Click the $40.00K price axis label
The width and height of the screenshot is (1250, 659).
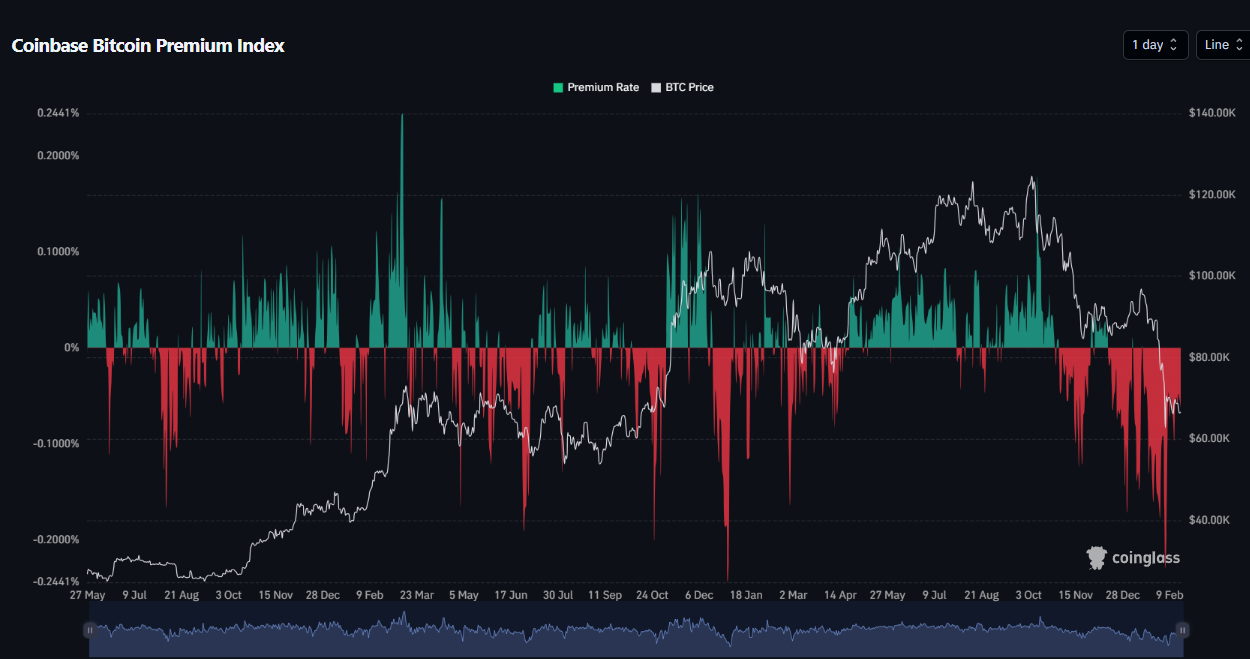click(x=1210, y=520)
